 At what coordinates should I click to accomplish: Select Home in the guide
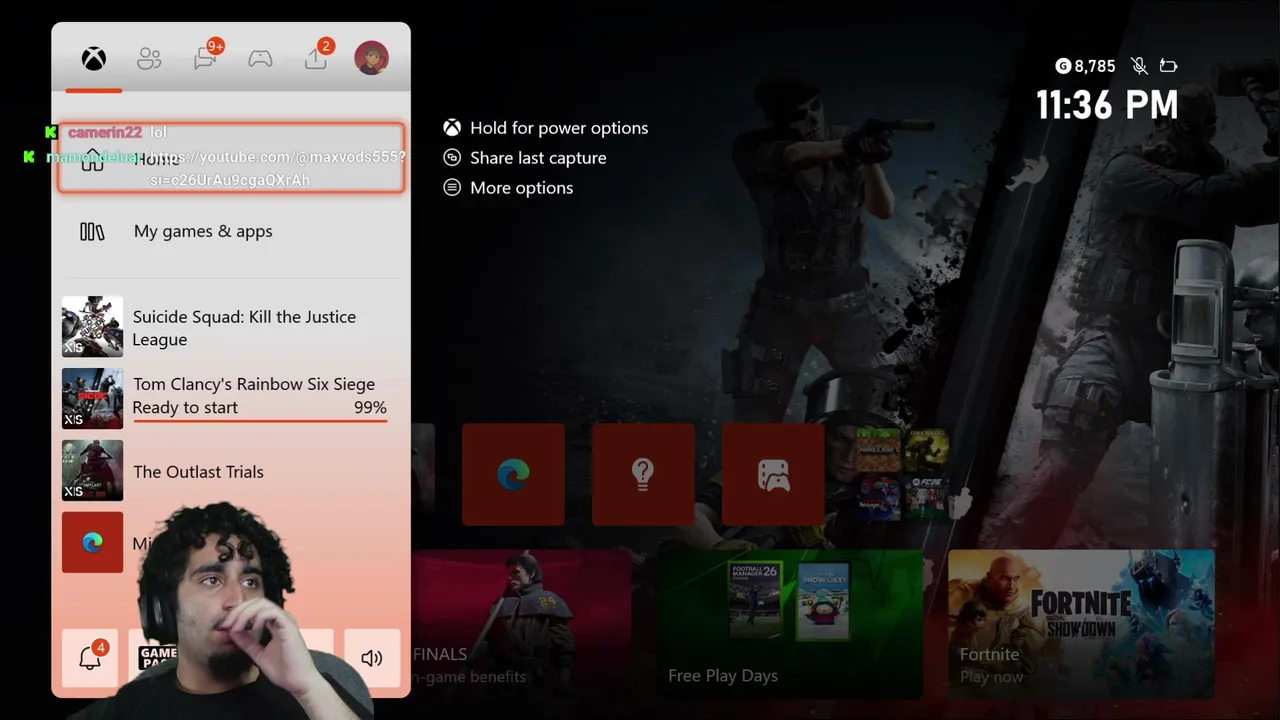[x=231, y=158]
